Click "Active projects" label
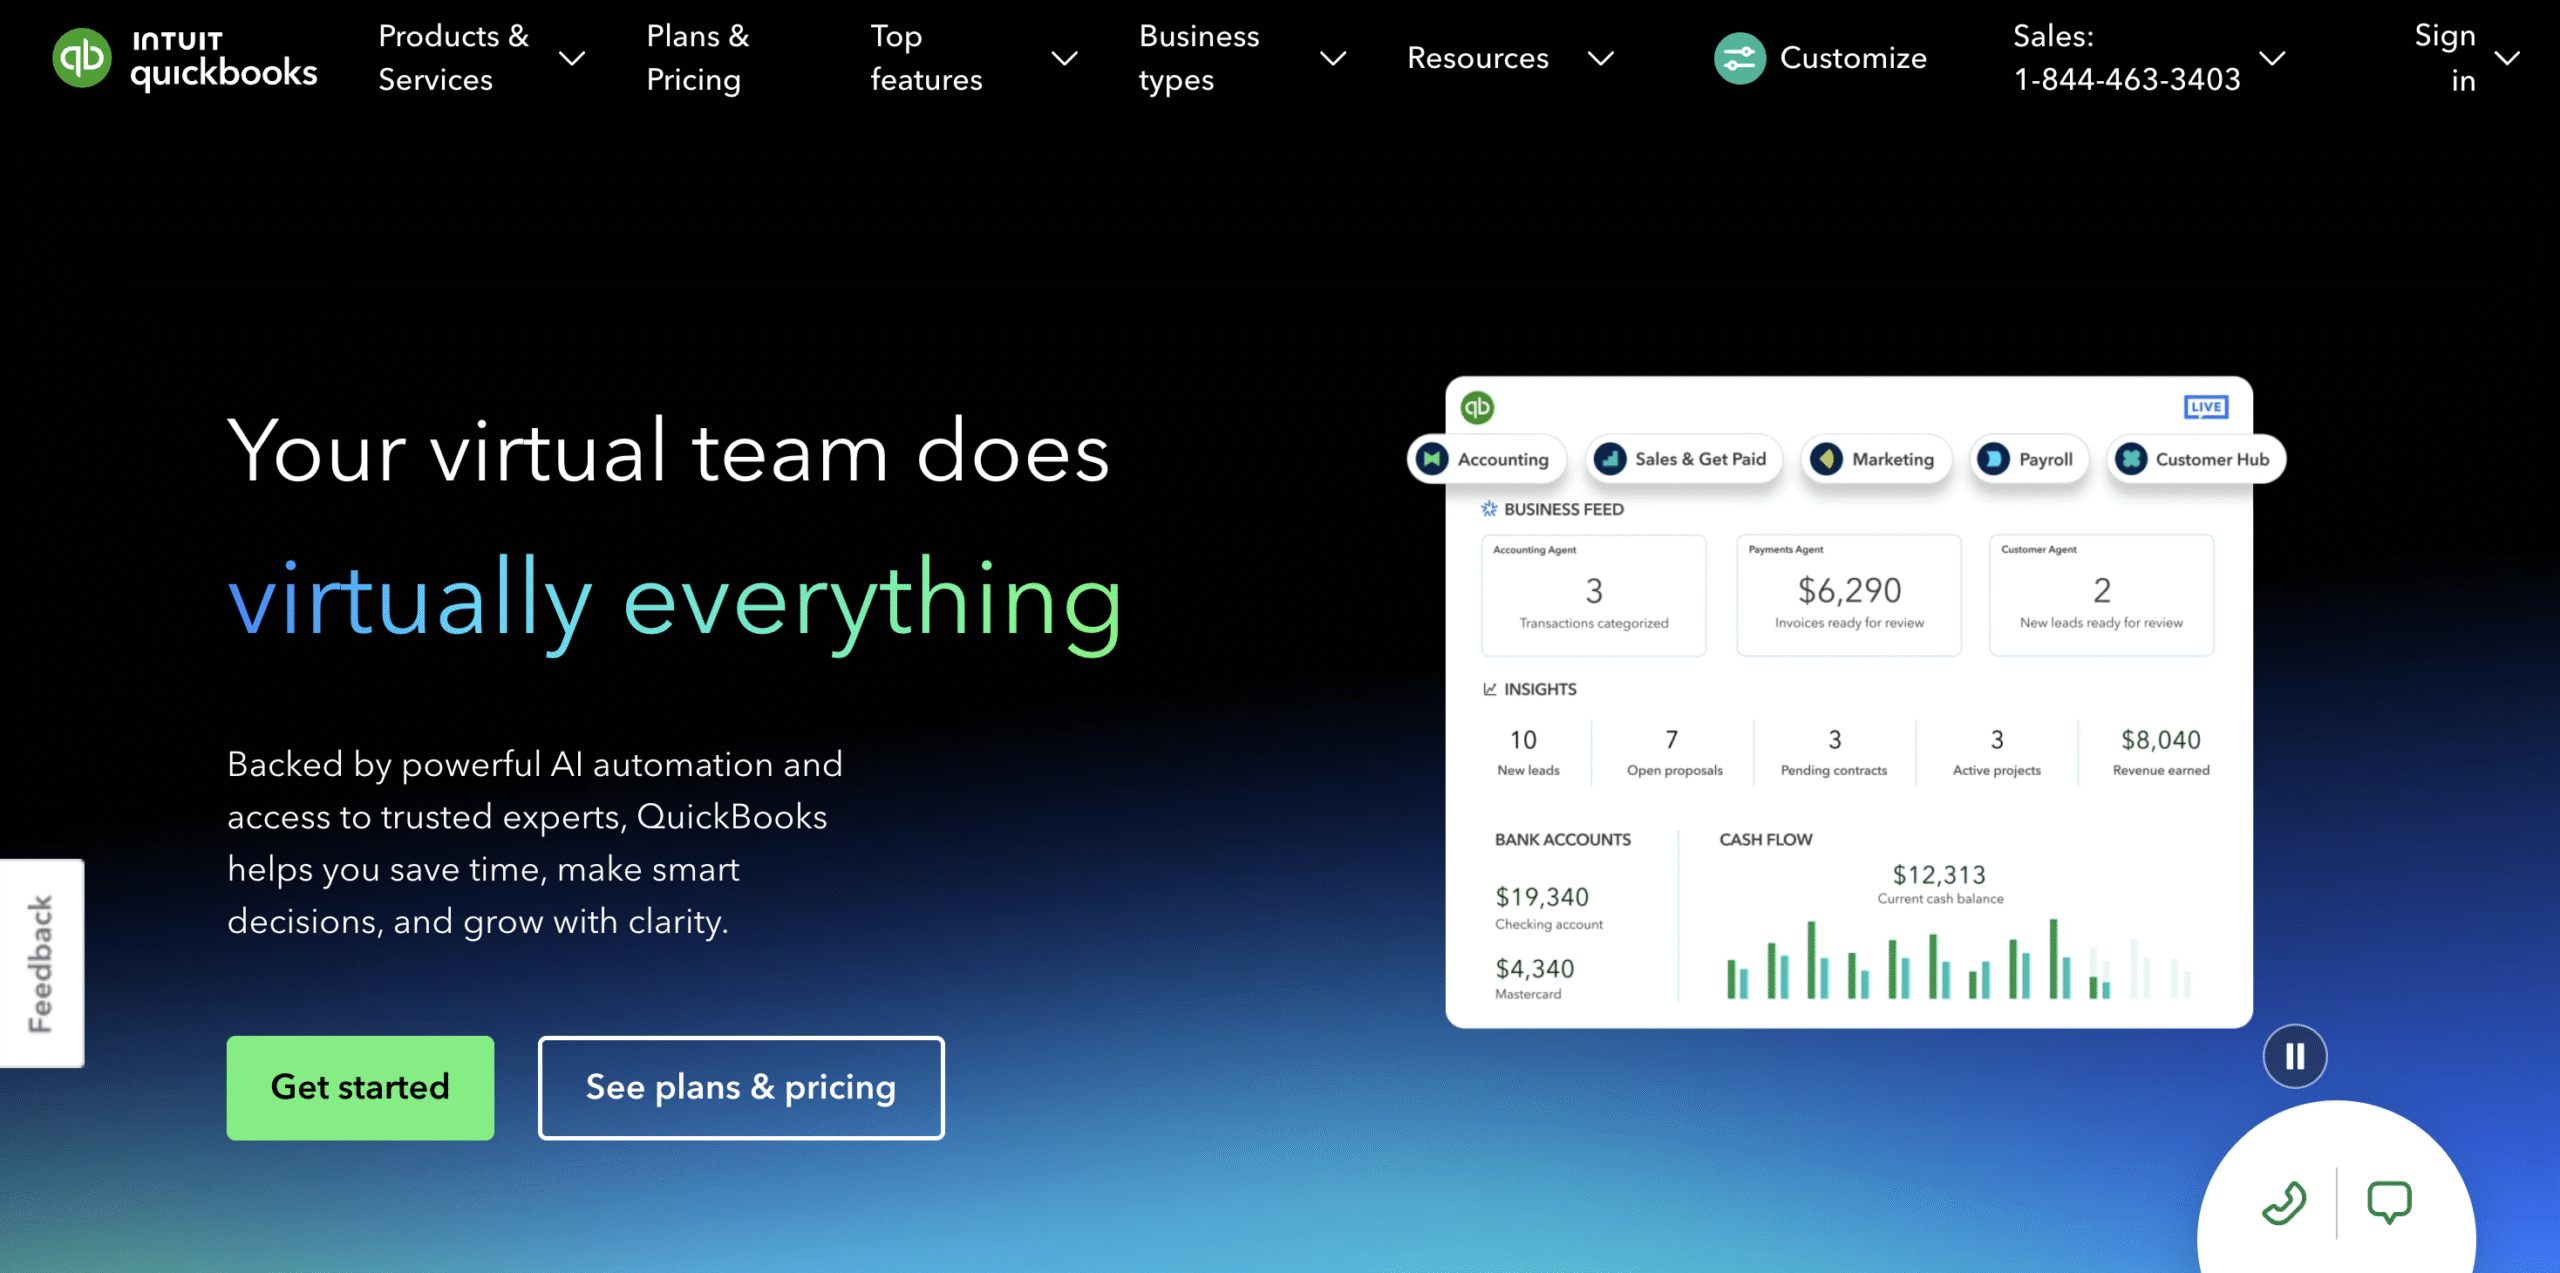 point(1997,770)
